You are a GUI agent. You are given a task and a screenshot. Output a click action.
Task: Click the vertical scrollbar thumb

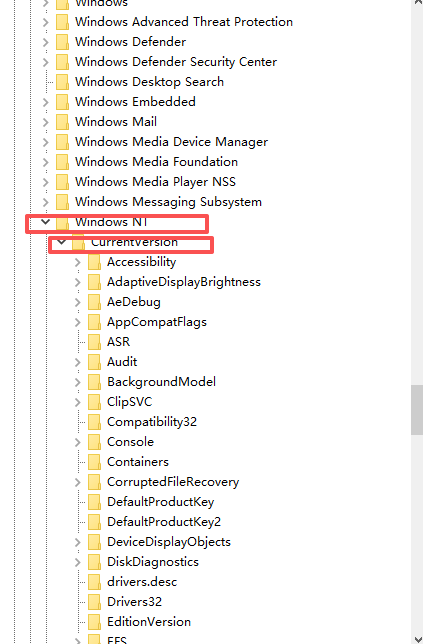417,409
